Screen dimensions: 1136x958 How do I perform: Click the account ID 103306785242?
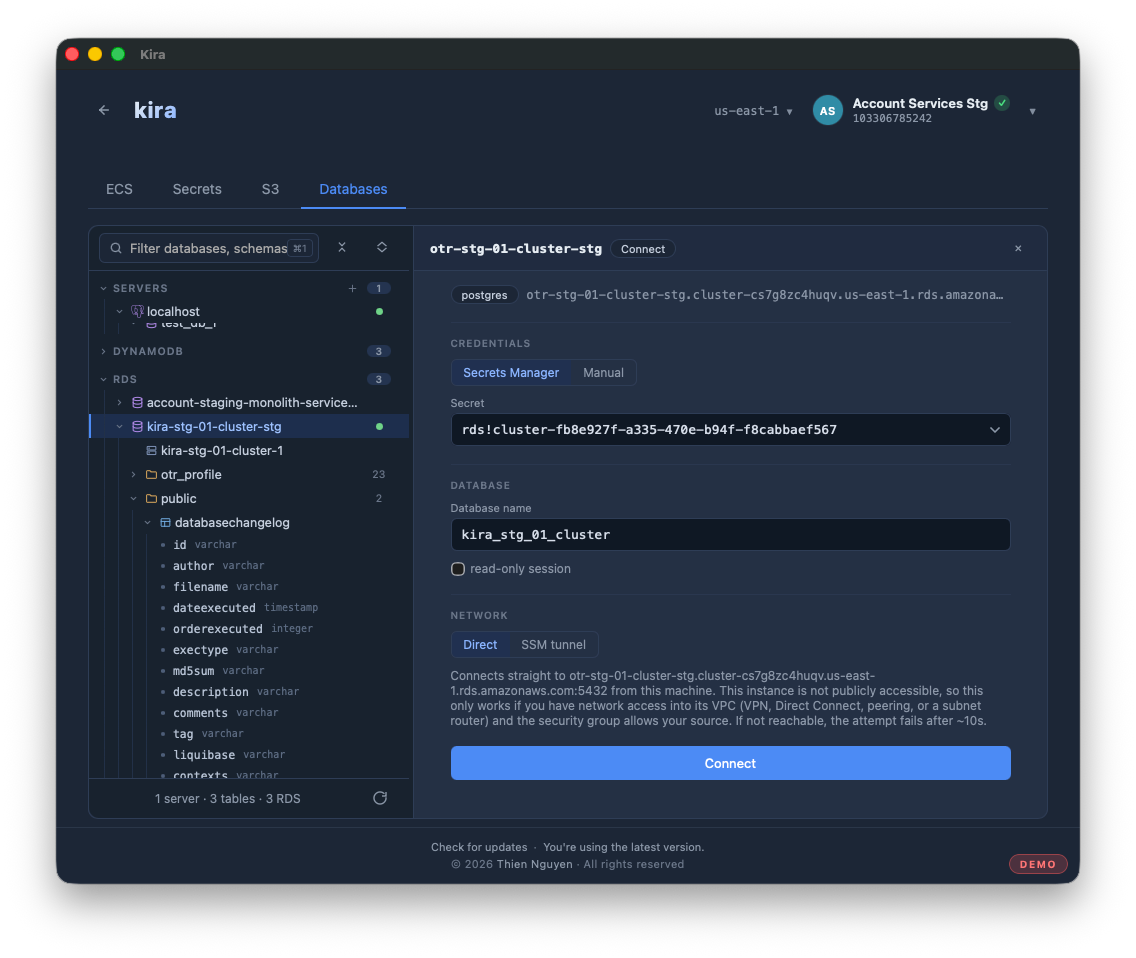point(892,118)
